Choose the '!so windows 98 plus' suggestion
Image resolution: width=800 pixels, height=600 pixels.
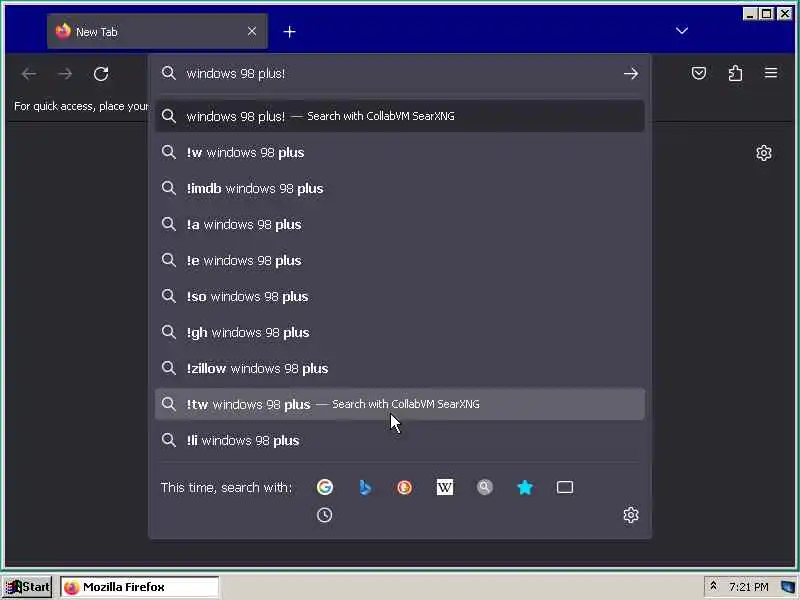coord(399,296)
